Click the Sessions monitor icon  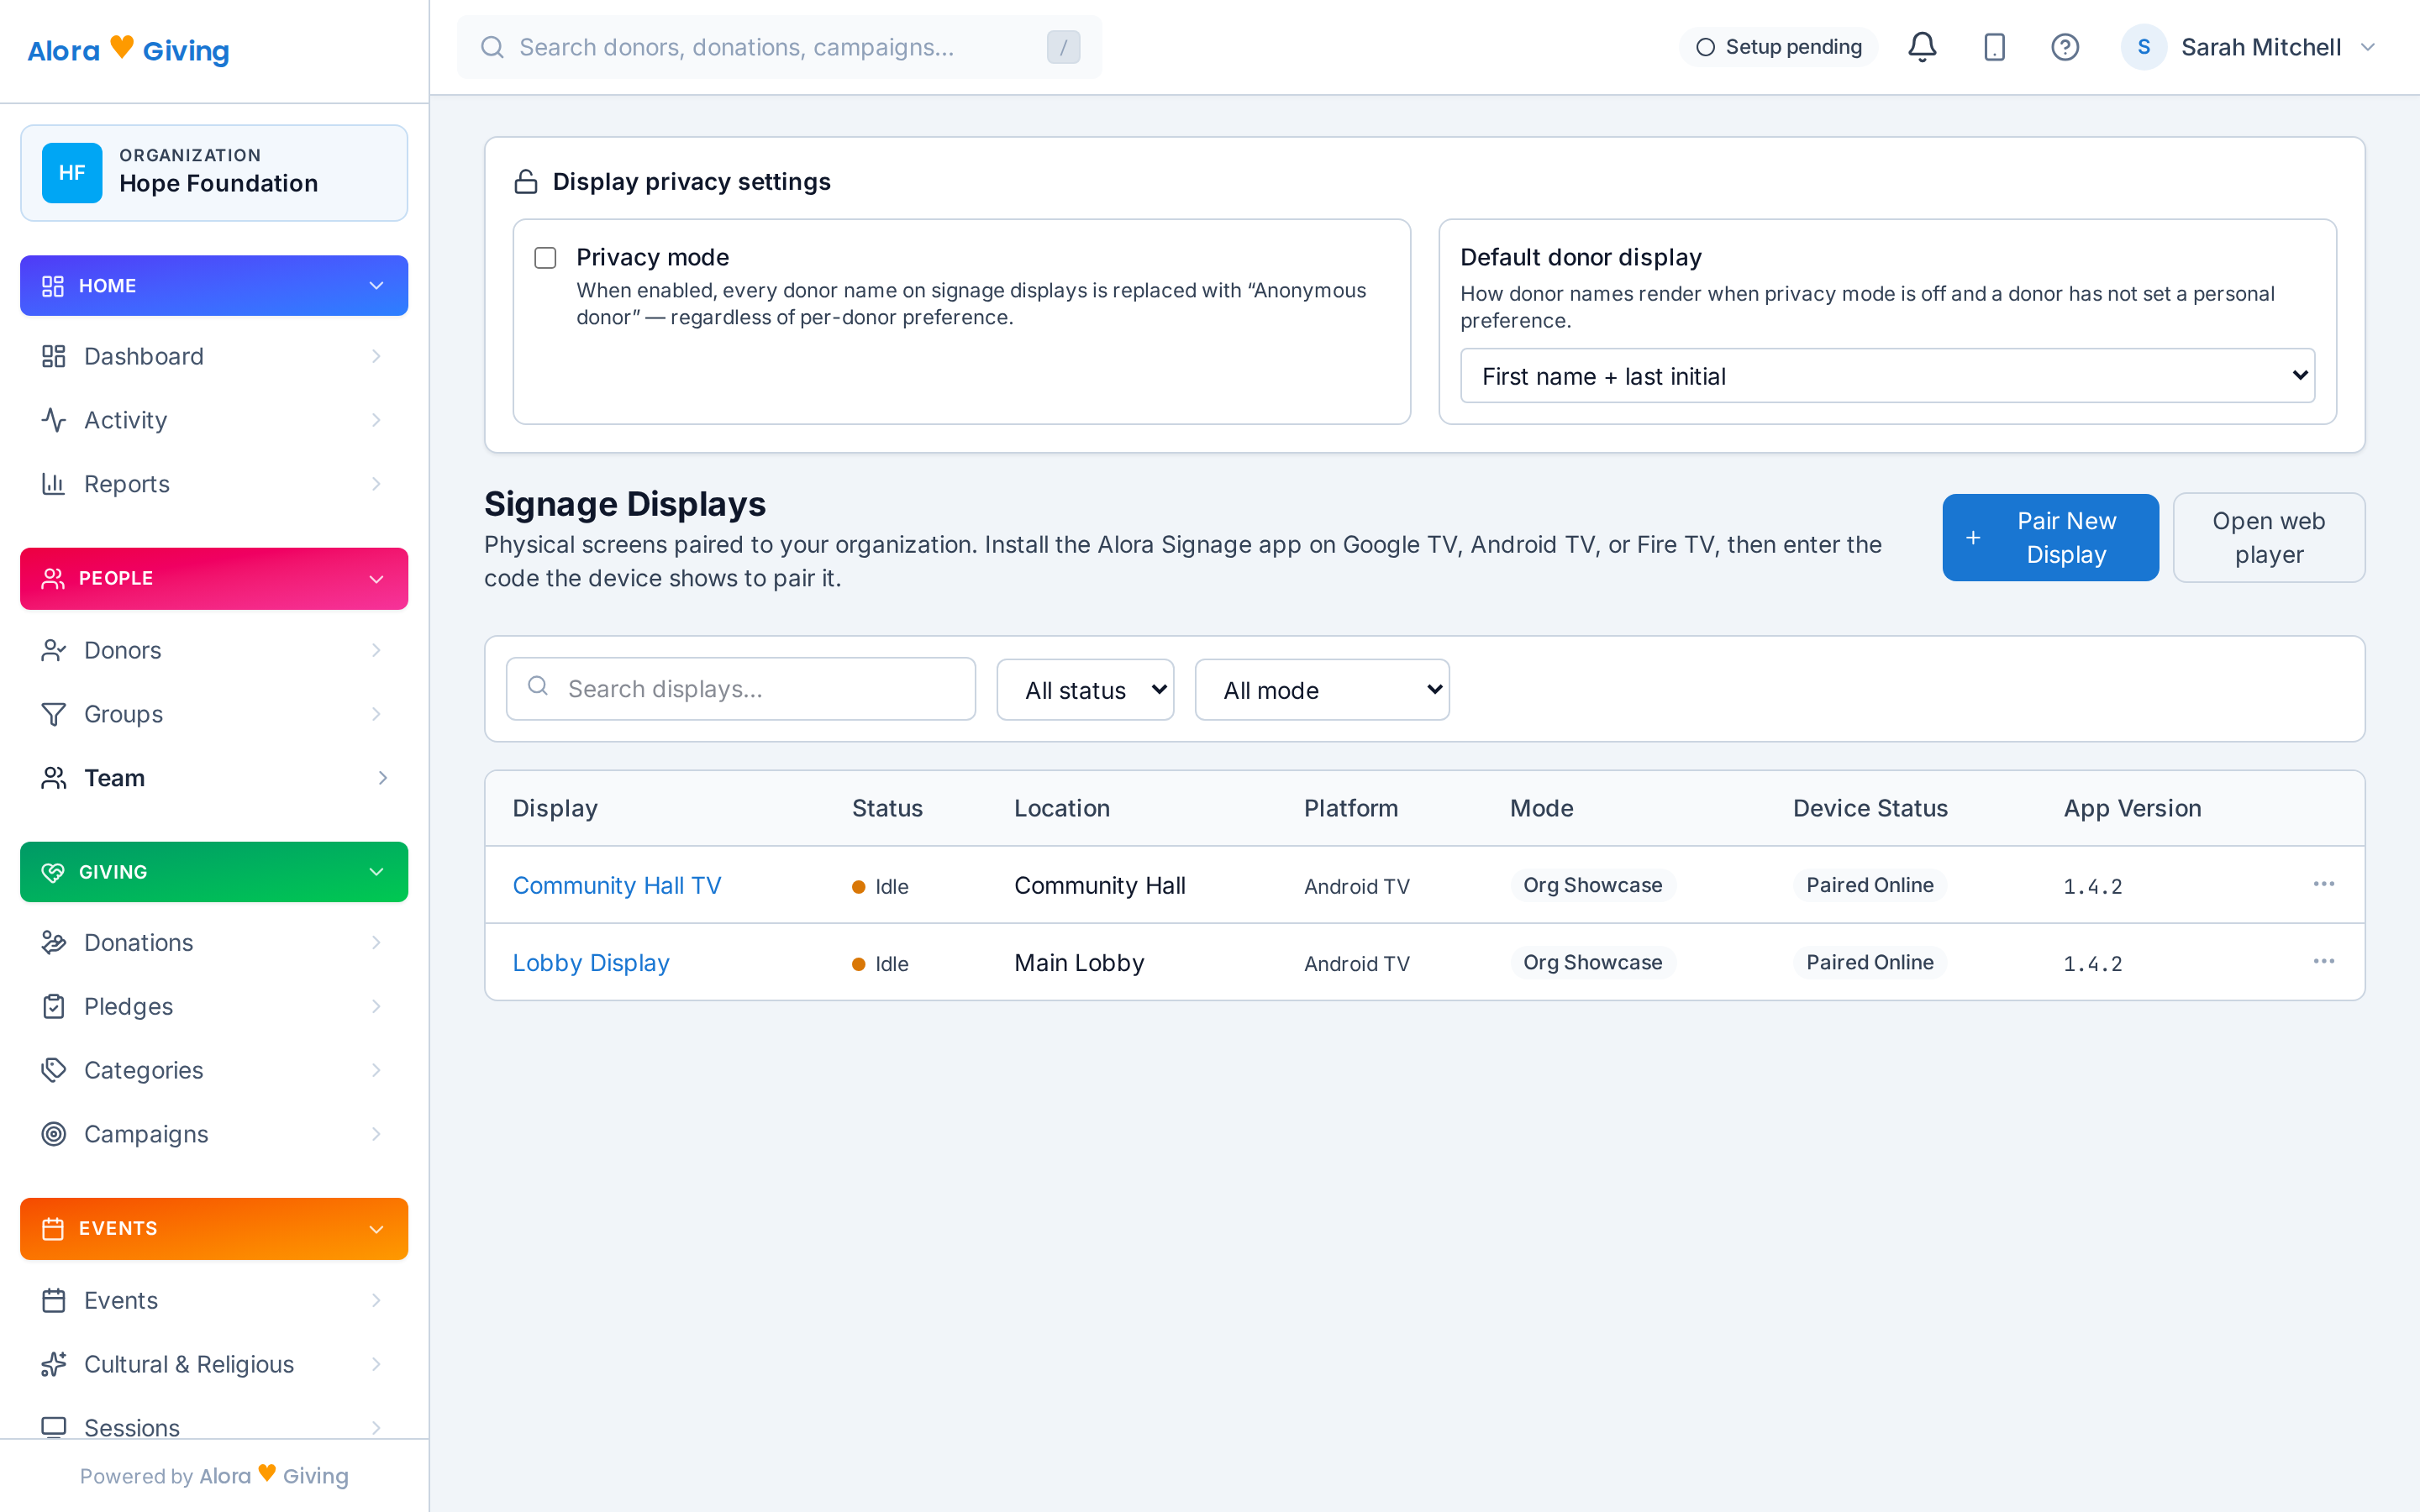[x=53, y=1427]
